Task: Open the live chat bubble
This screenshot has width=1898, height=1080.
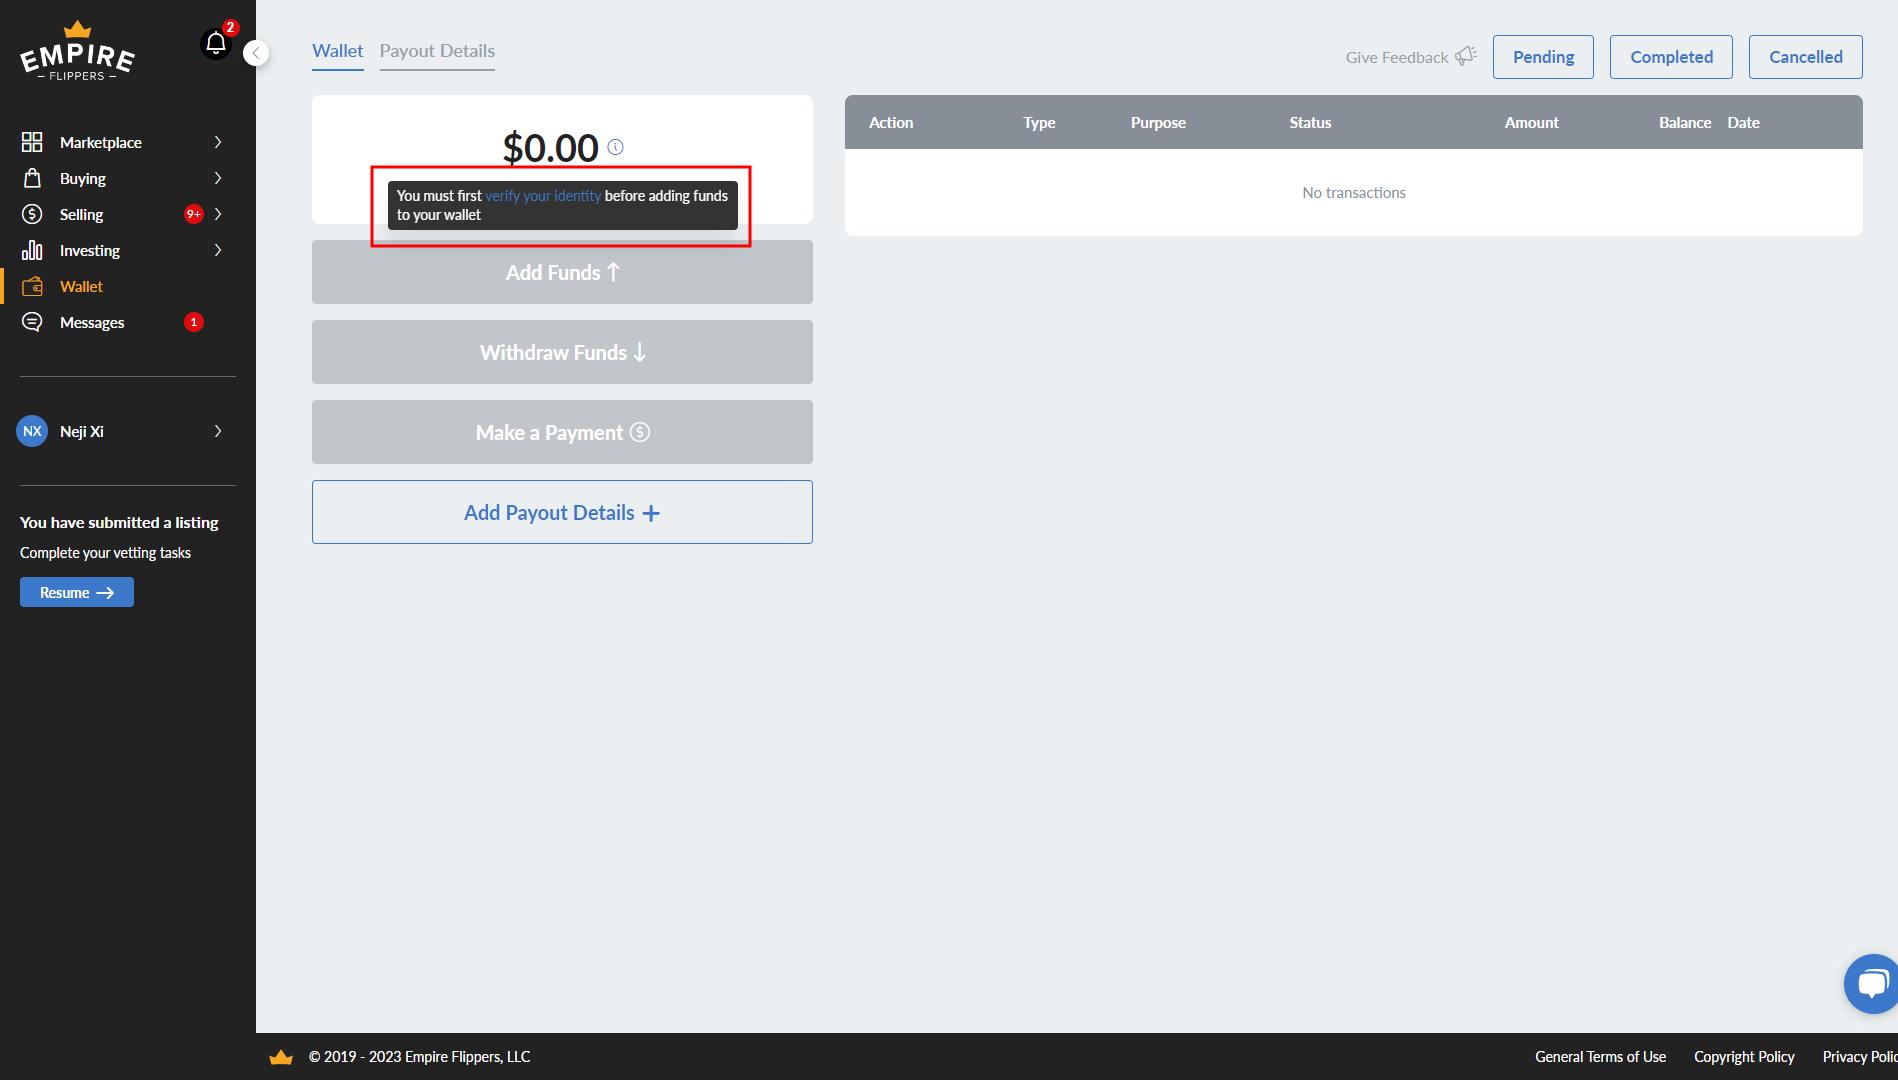Action: coord(1870,984)
